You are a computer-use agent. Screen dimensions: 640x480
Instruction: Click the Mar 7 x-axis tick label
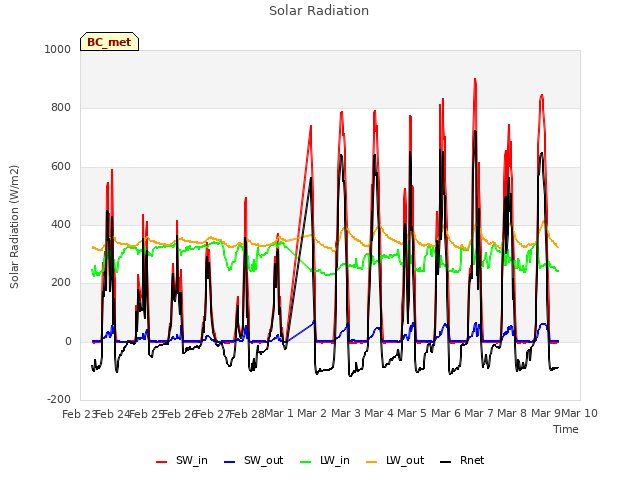pyautogui.click(x=479, y=413)
